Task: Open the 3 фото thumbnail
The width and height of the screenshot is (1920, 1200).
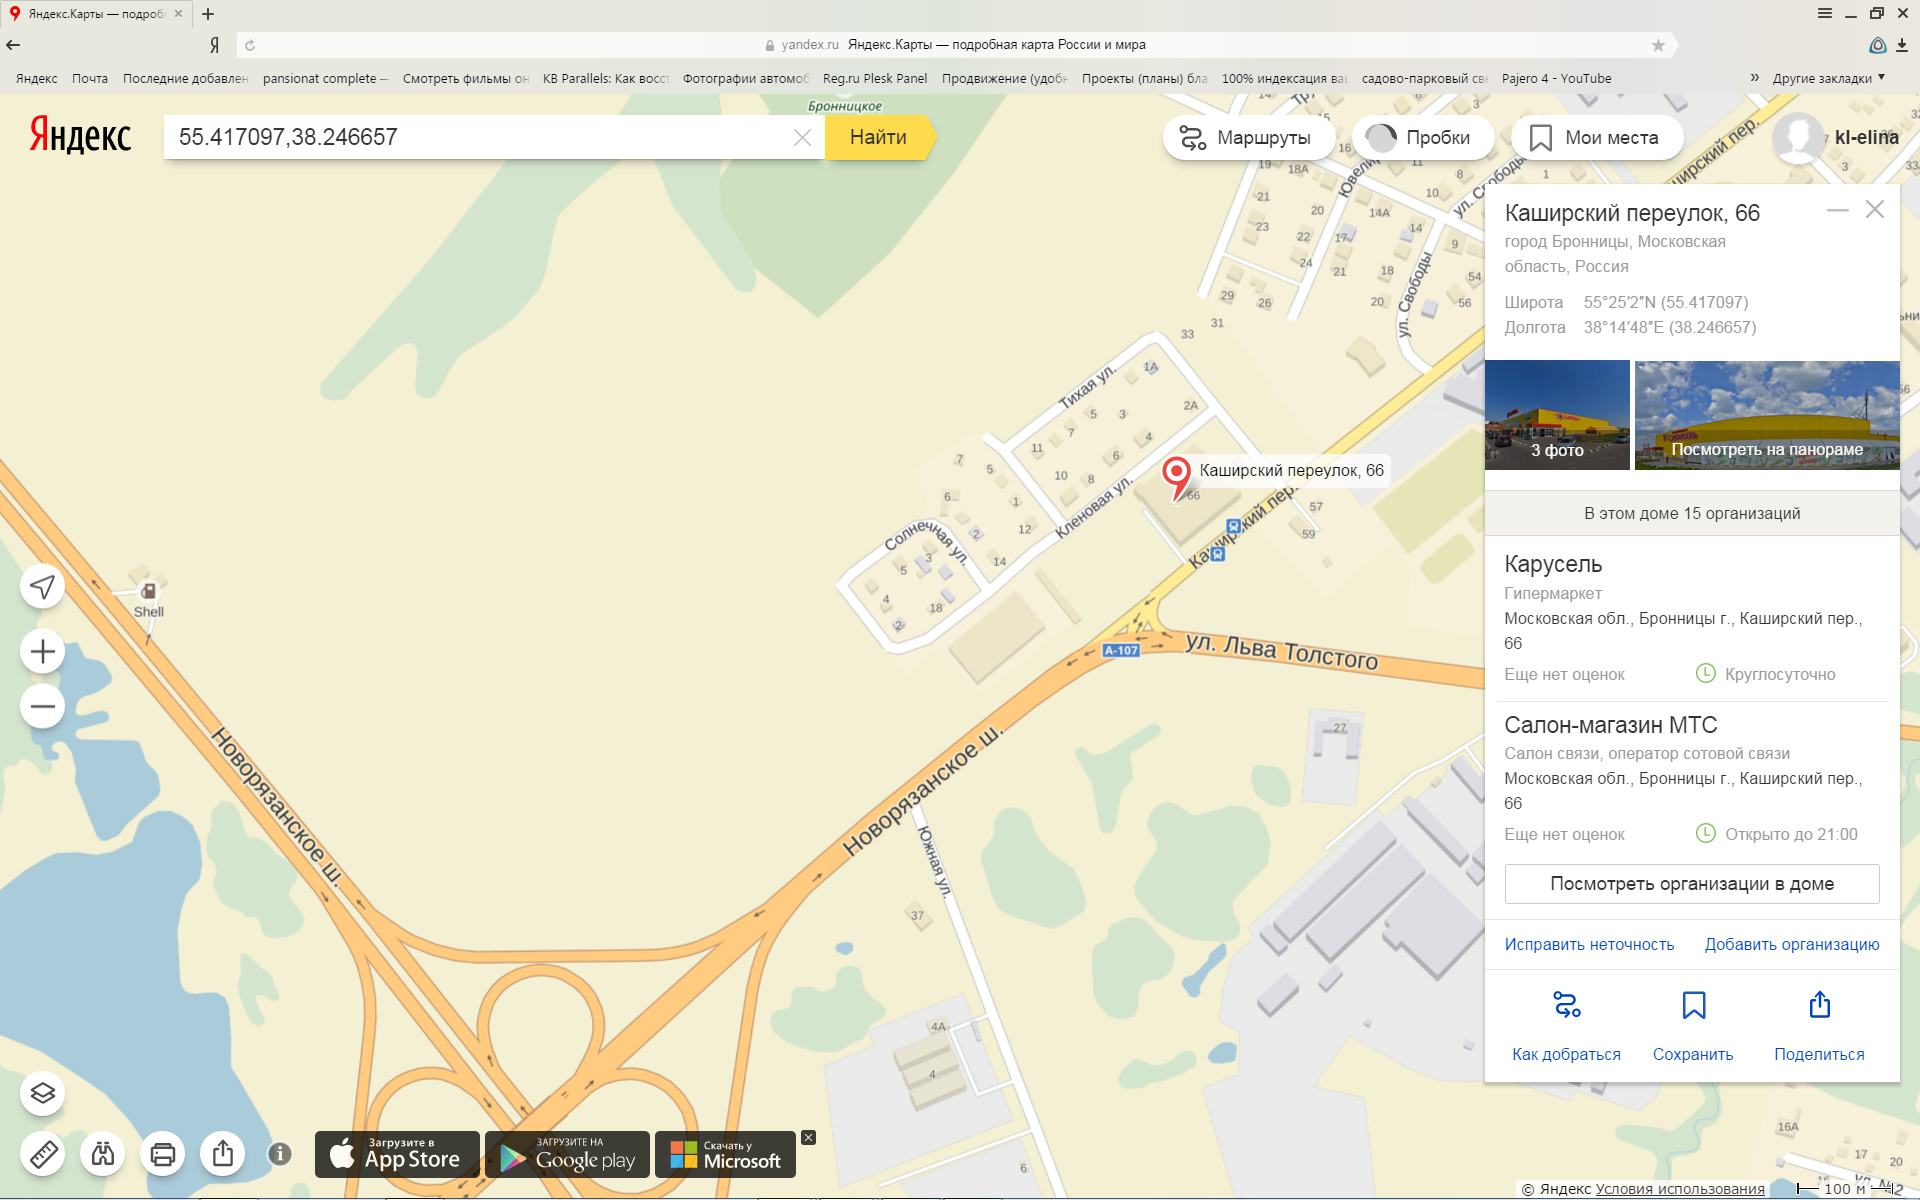Action: pos(1557,415)
